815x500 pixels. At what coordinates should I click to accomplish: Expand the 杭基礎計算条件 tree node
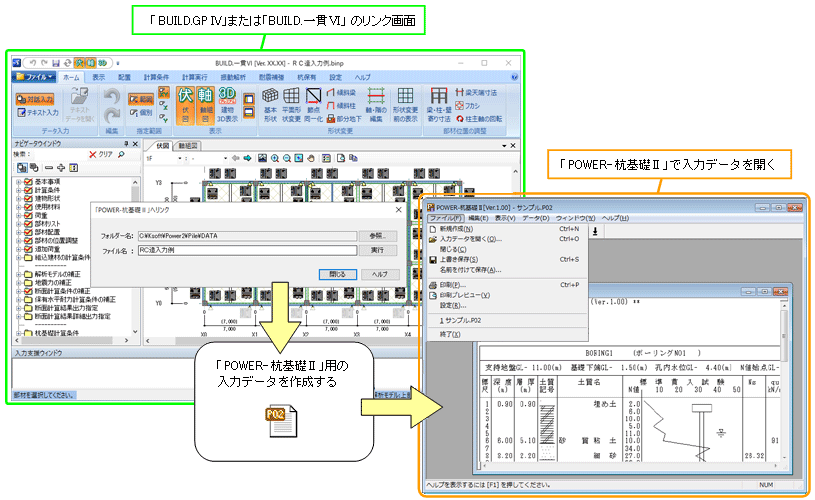19,333
